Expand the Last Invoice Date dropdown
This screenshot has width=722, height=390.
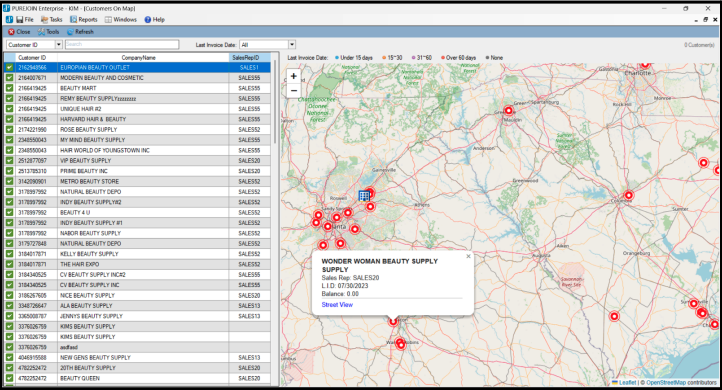(x=292, y=45)
